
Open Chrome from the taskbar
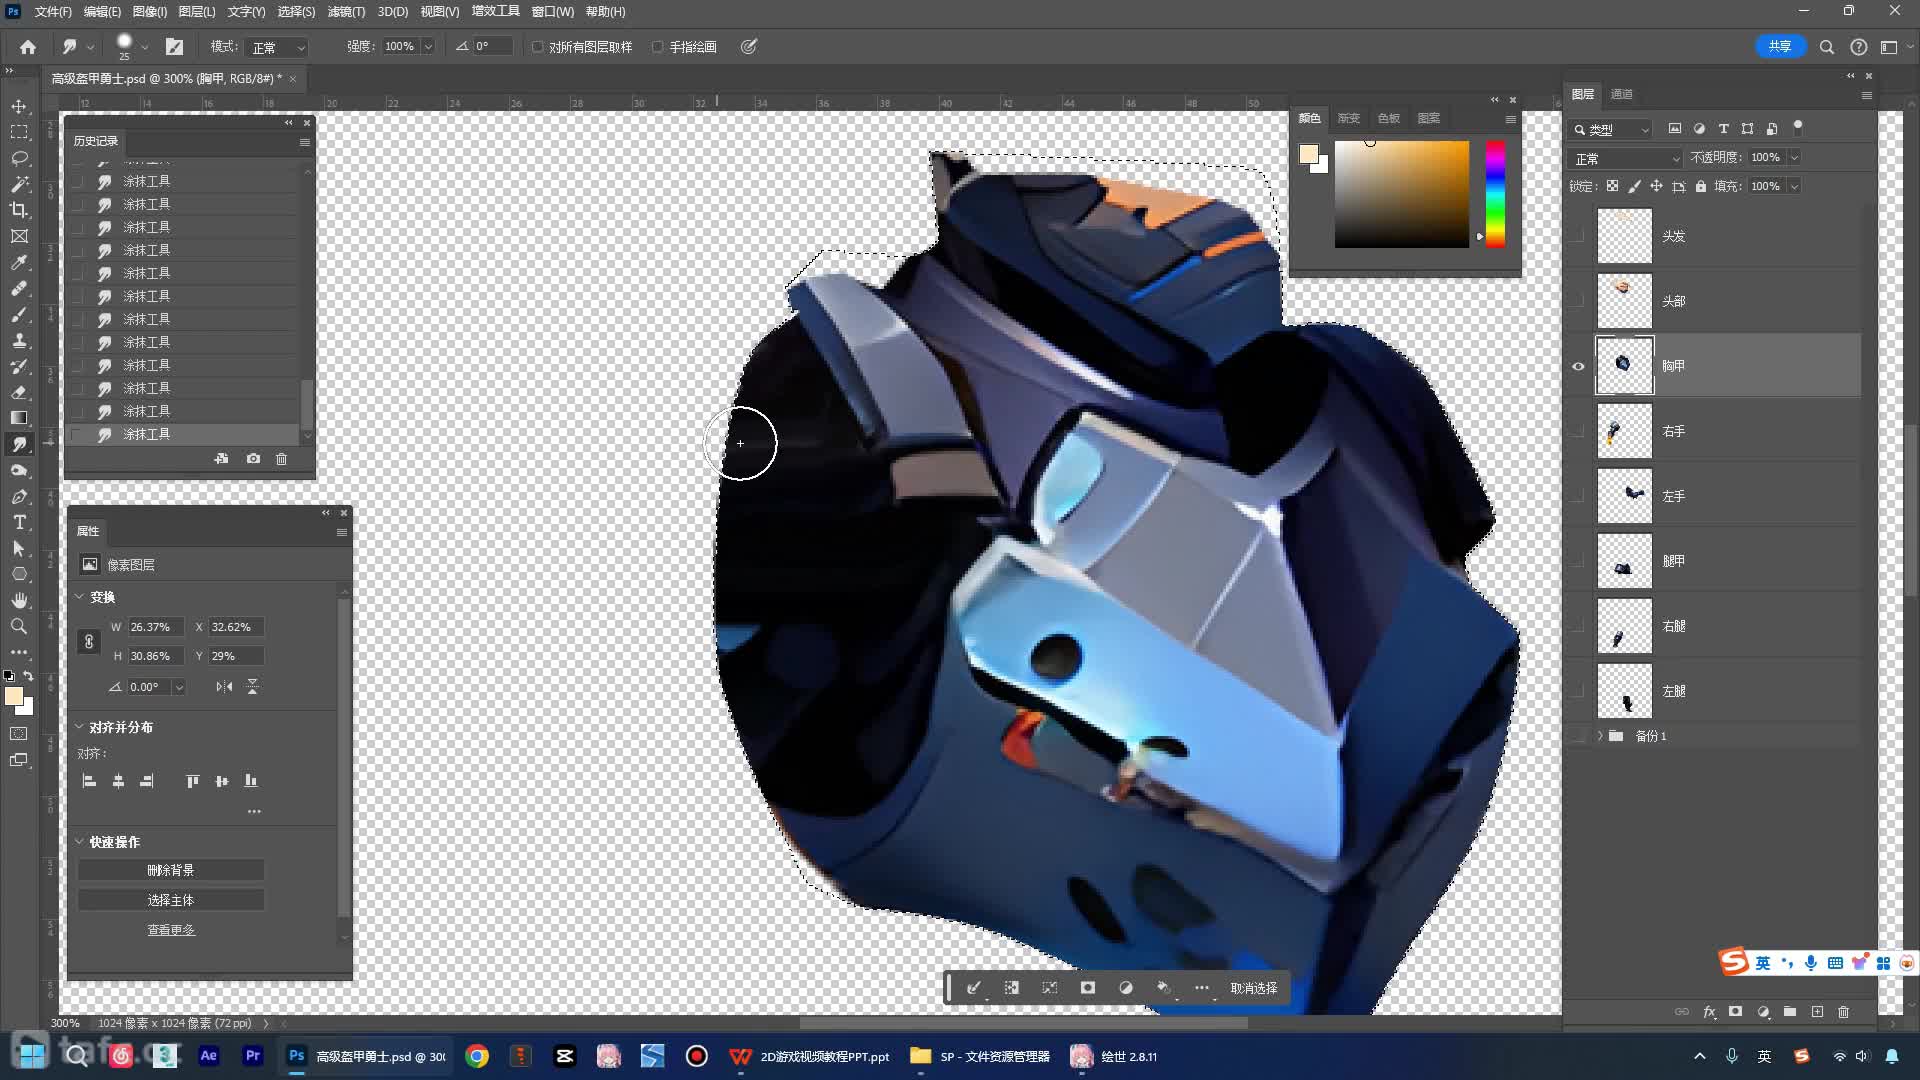click(477, 1056)
